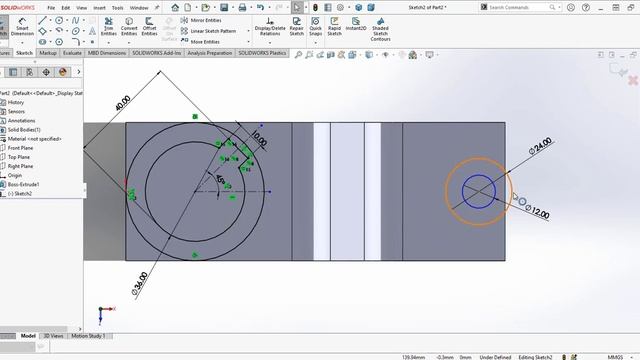This screenshot has height=360, width=640.
Task: Click the Trim Entities tool
Action: [109, 27]
